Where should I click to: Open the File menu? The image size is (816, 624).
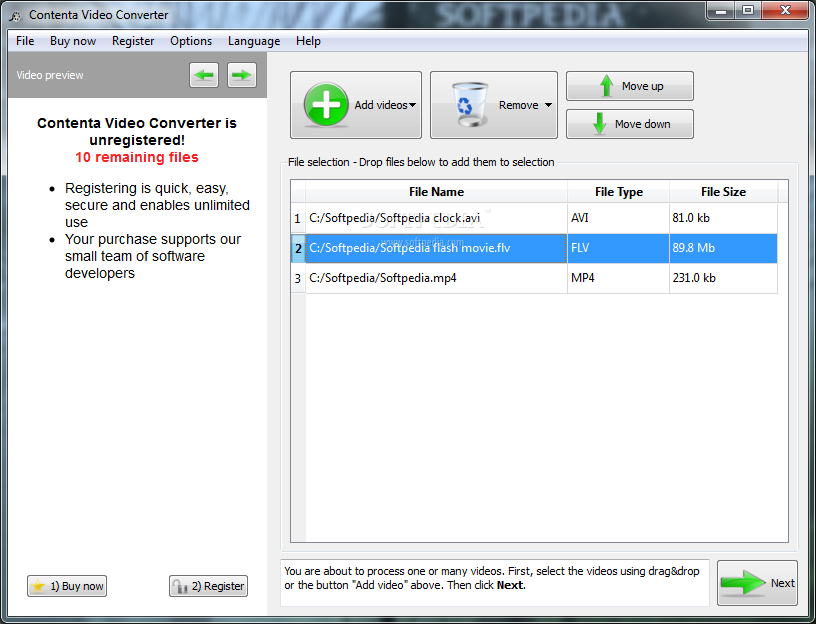pos(25,41)
